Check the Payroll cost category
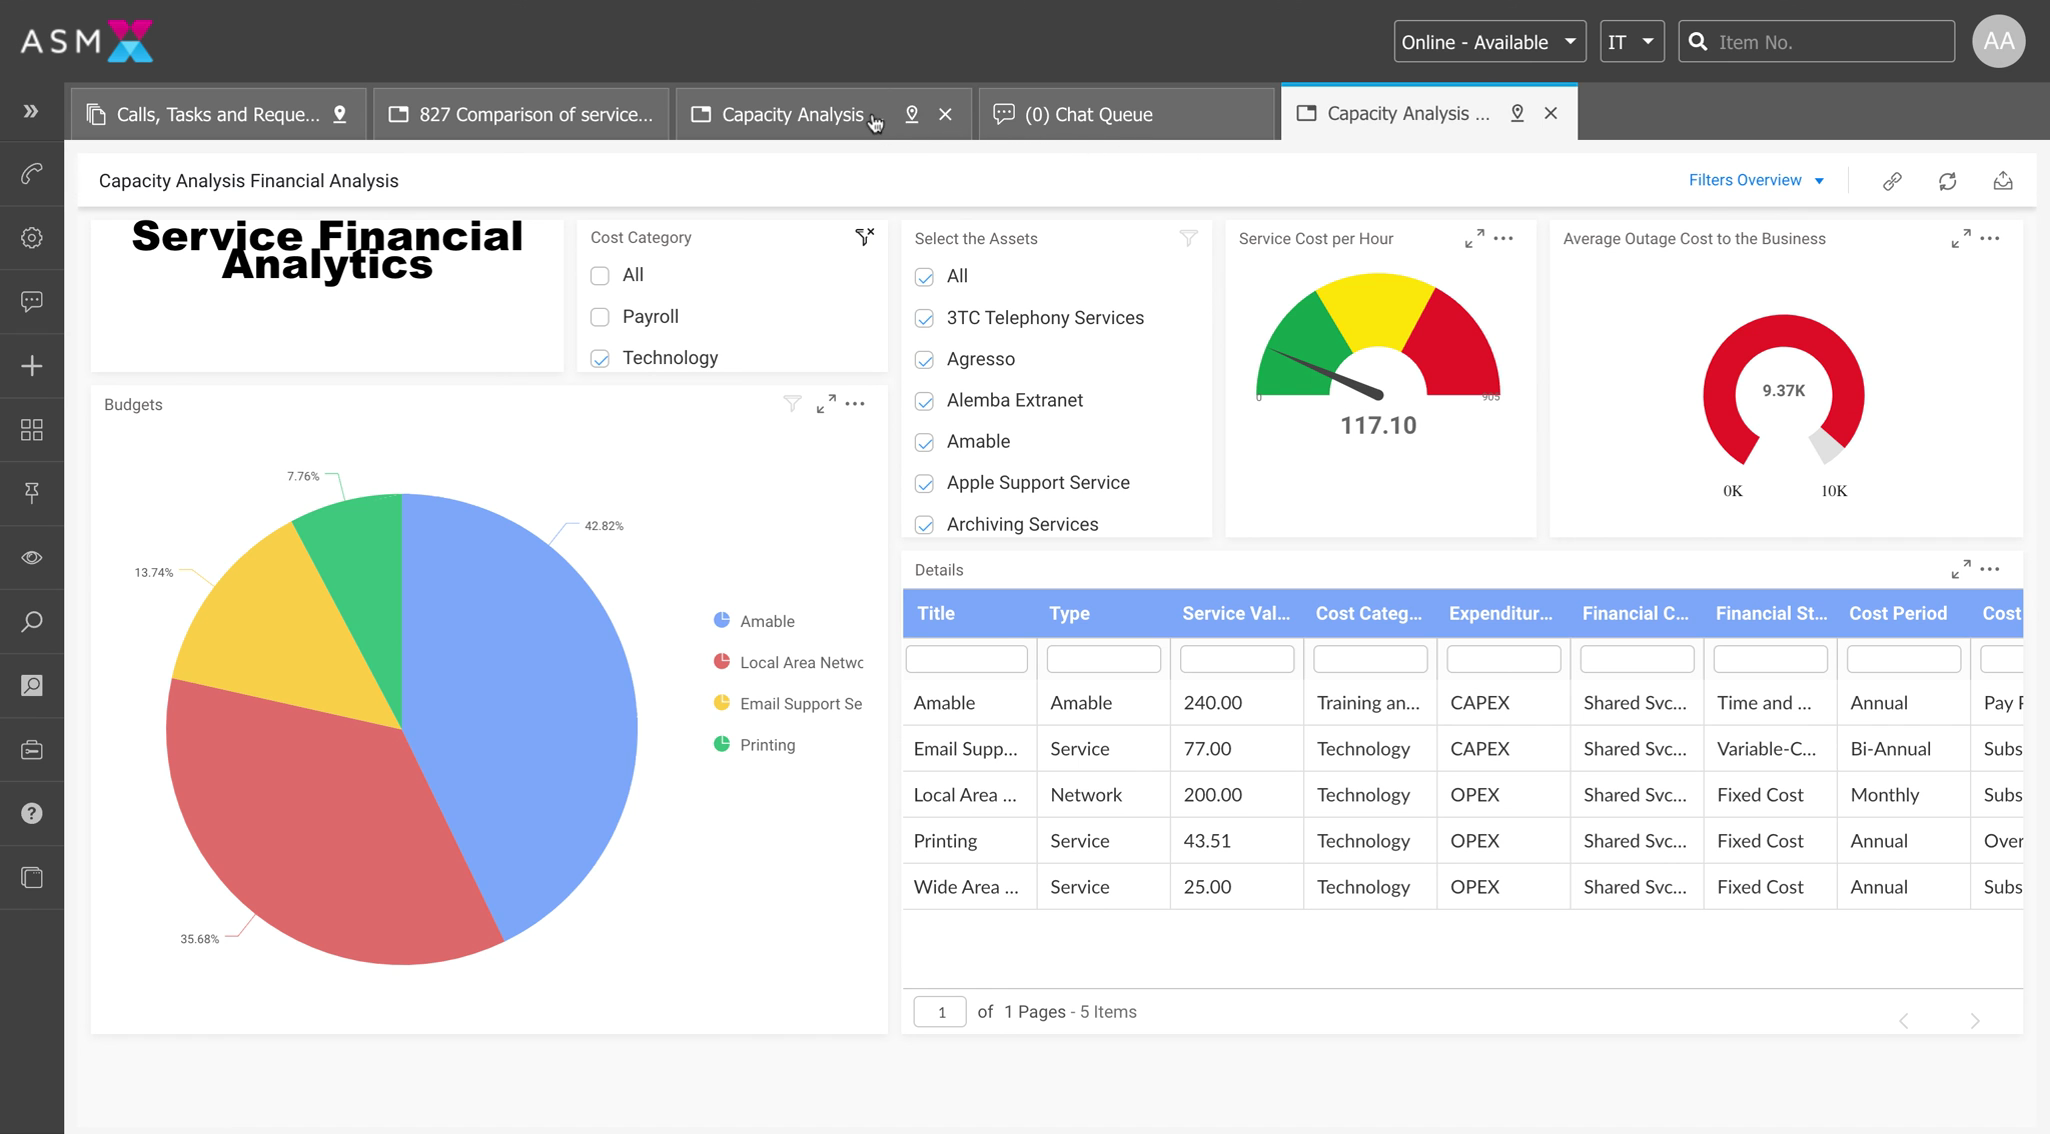The image size is (2050, 1134). coord(600,317)
